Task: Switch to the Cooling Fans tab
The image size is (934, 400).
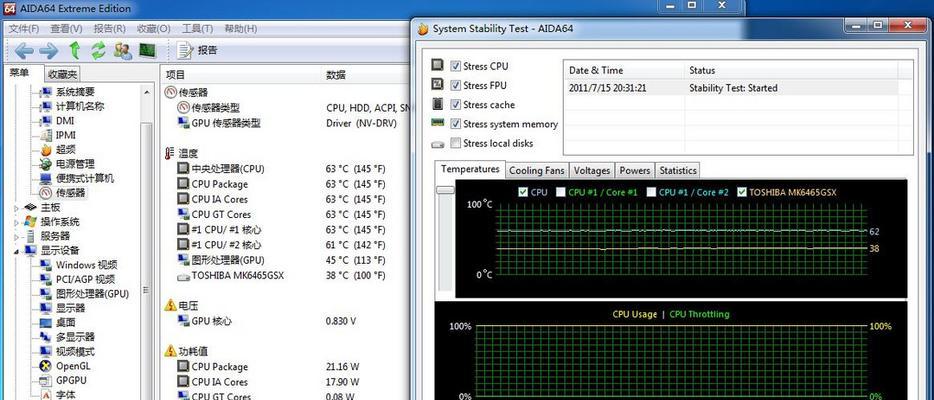Action: tap(537, 170)
